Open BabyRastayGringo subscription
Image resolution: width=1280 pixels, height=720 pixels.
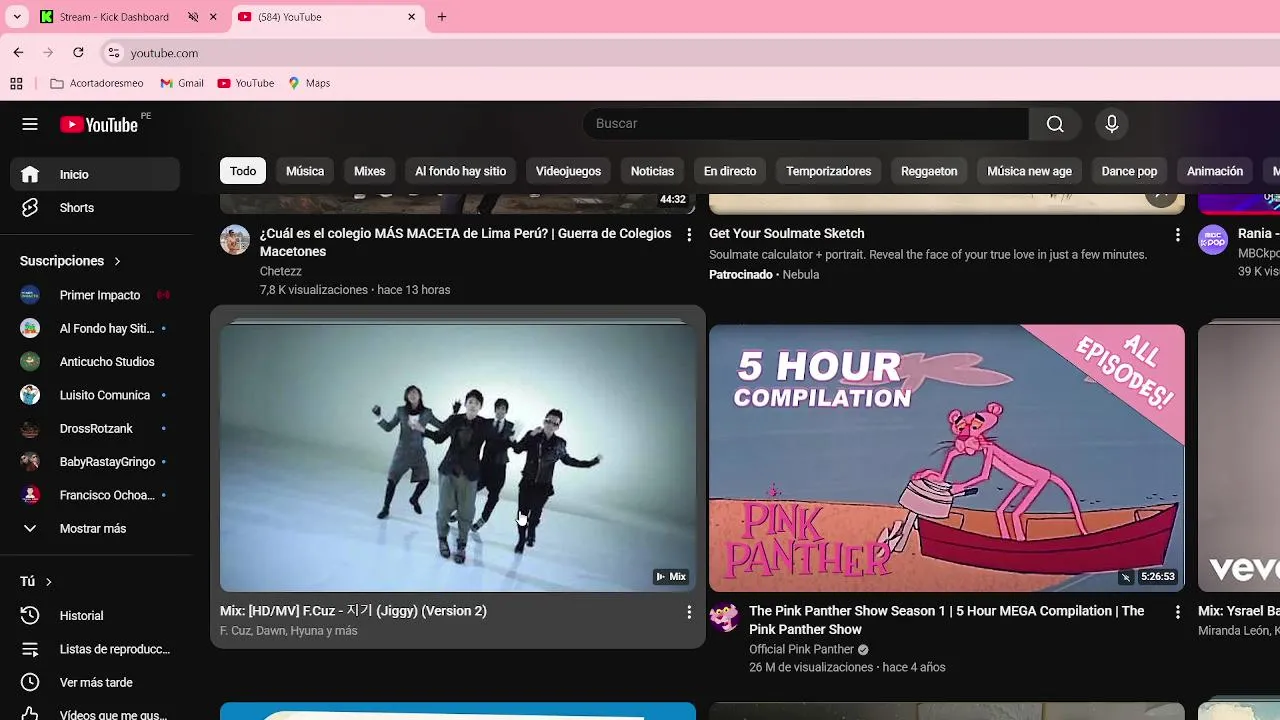[95, 462]
